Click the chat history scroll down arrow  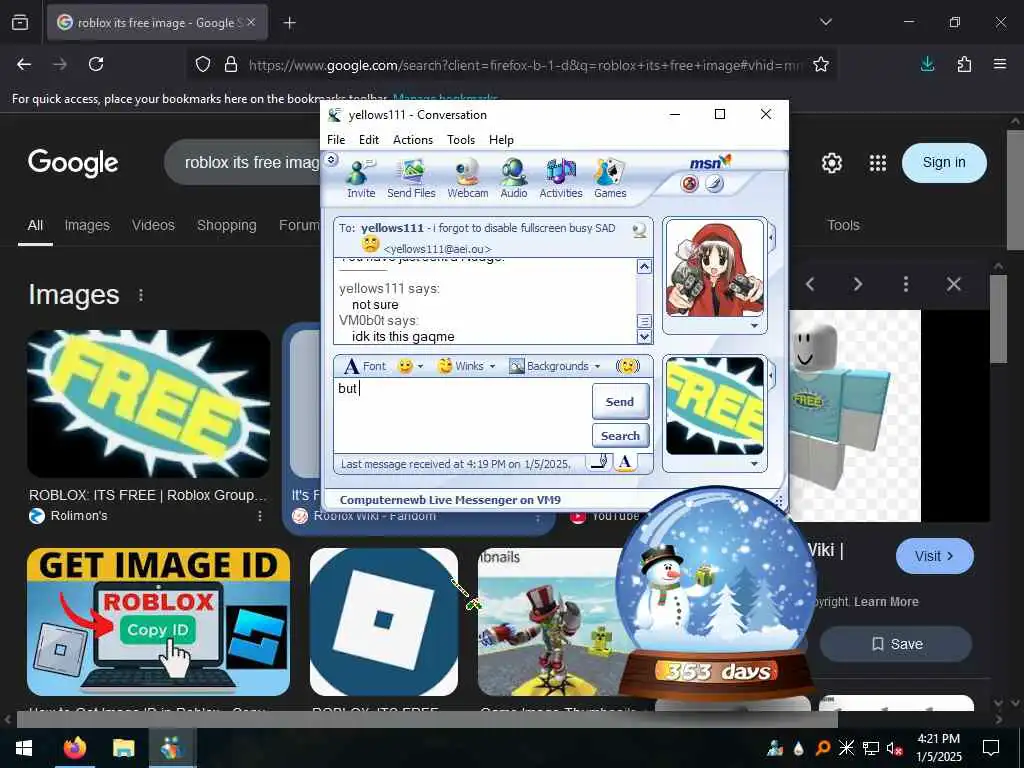[644, 337]
